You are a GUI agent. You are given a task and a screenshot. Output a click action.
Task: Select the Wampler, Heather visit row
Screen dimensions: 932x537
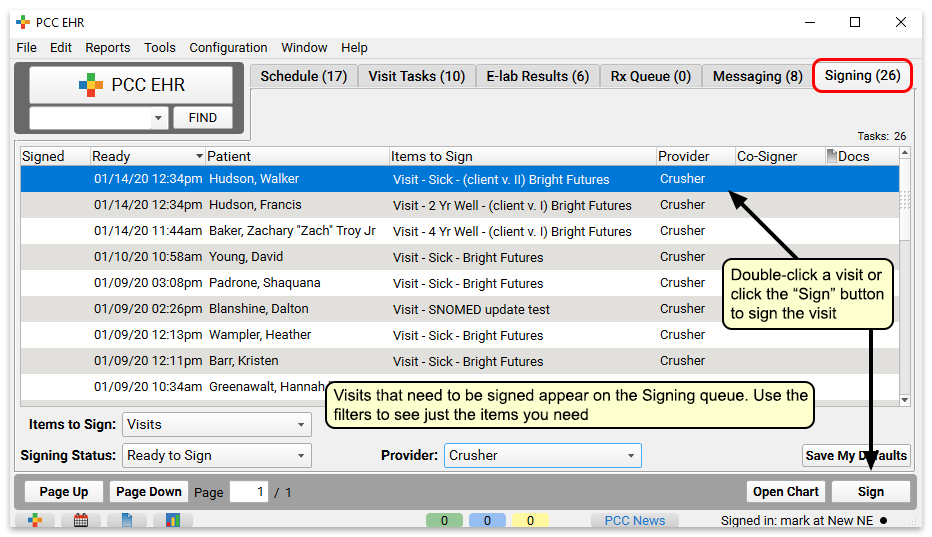click(459, 335)
